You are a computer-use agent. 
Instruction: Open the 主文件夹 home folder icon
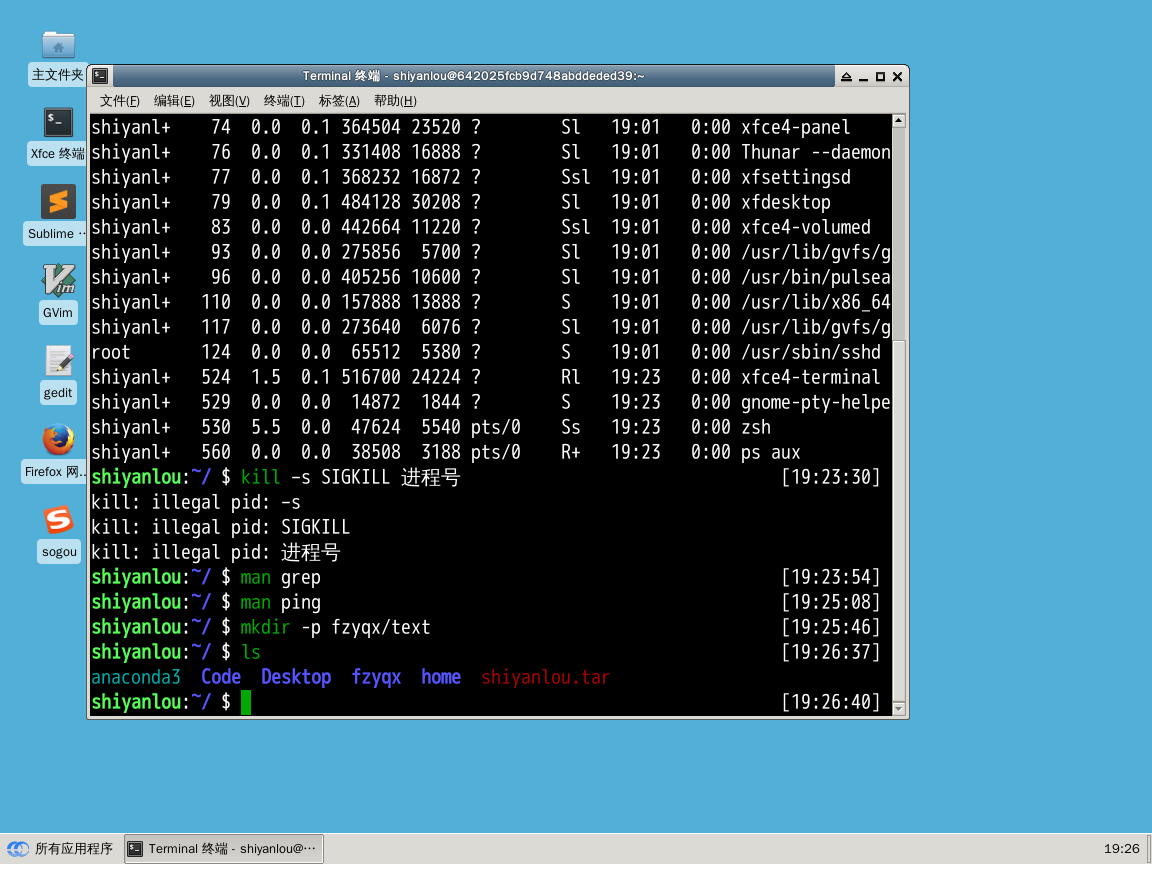(58, 46)
